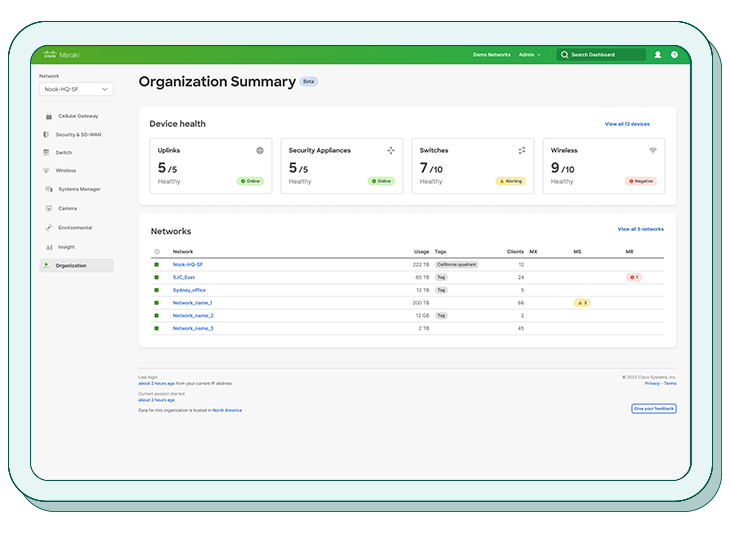
Task: Click the Security & SD-WAN shield icon
Action: 46,135
